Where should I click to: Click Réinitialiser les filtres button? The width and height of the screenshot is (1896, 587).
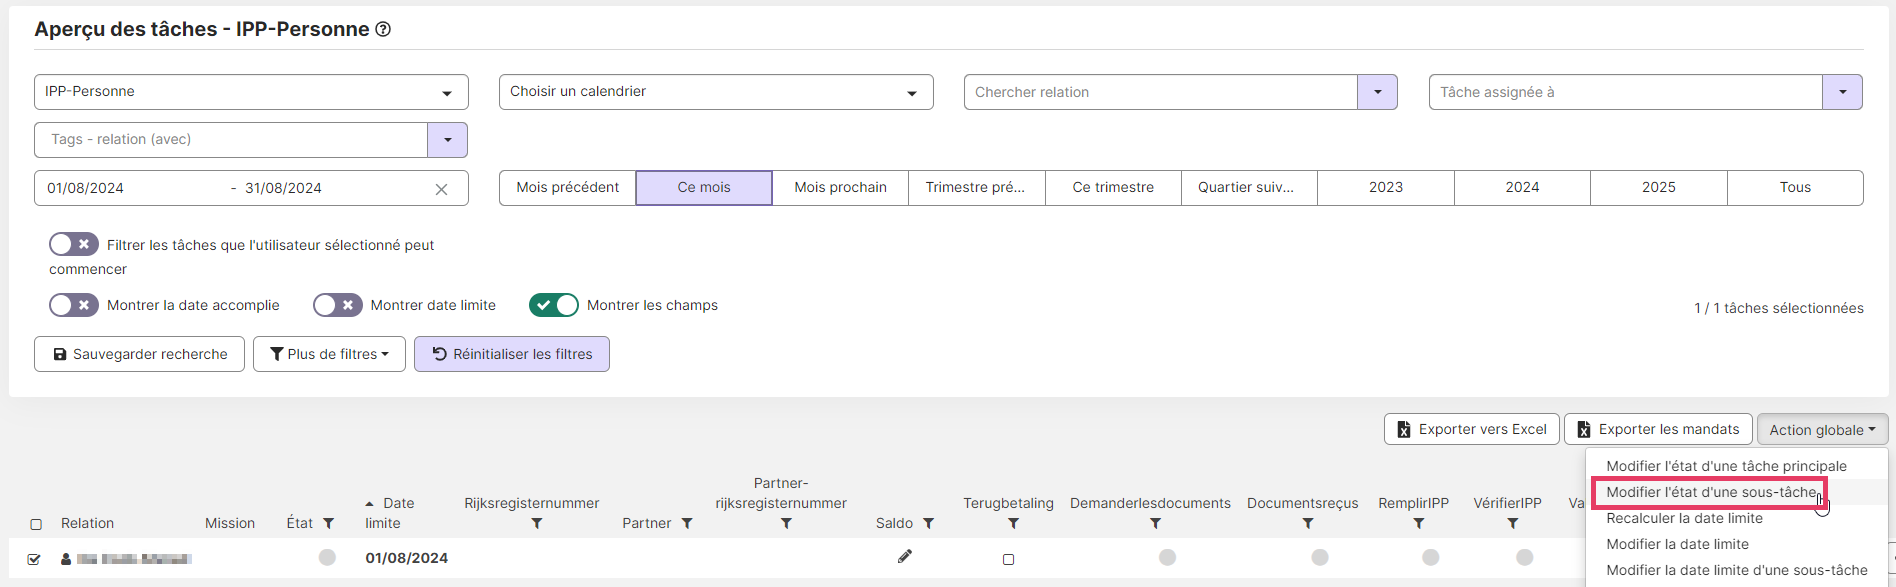[512, 354]
